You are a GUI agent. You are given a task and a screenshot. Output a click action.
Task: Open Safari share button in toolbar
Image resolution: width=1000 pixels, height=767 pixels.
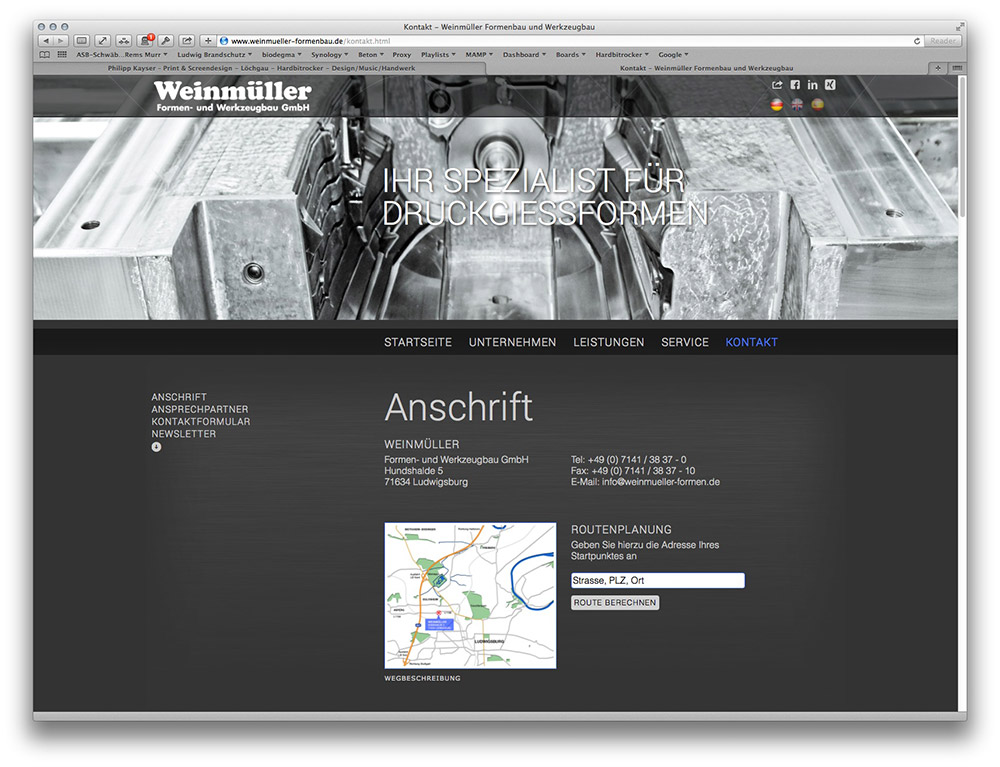[x=187, y=41]
